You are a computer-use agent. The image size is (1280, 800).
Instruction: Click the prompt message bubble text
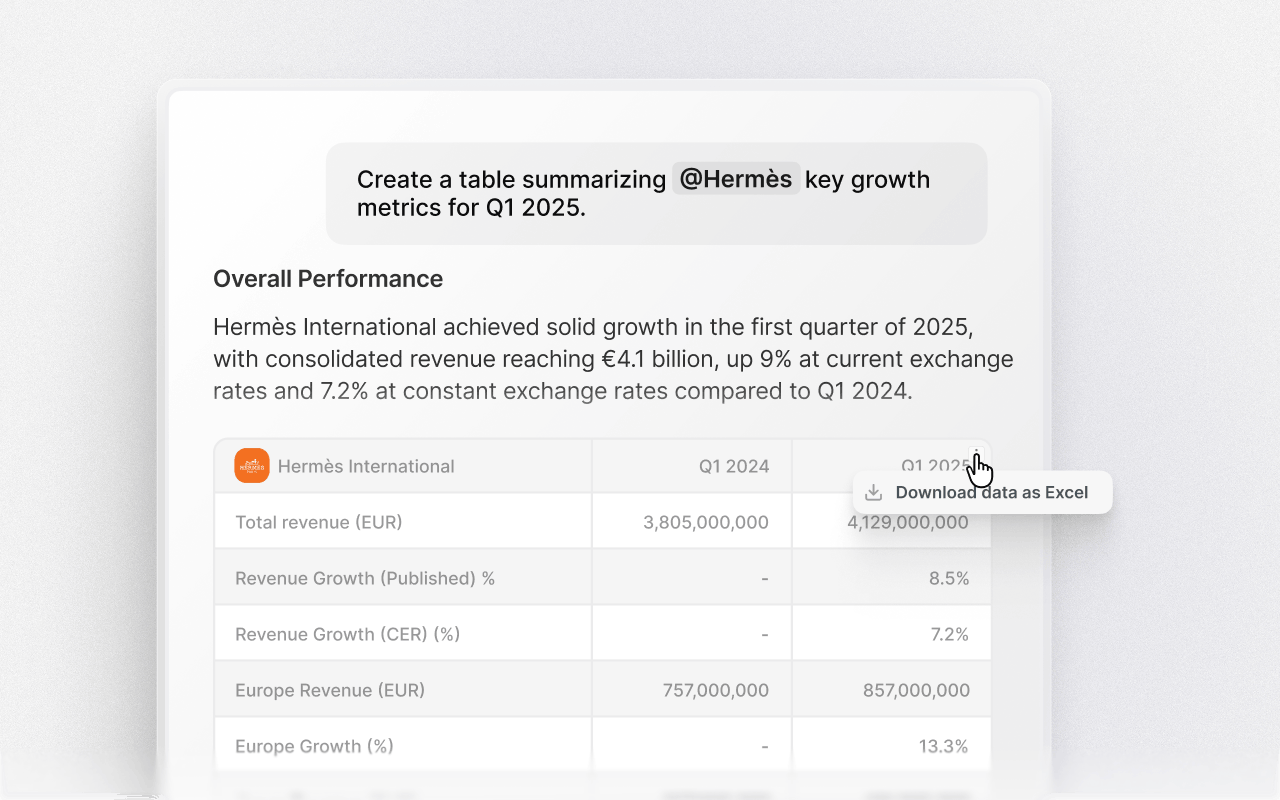[643, 194]
